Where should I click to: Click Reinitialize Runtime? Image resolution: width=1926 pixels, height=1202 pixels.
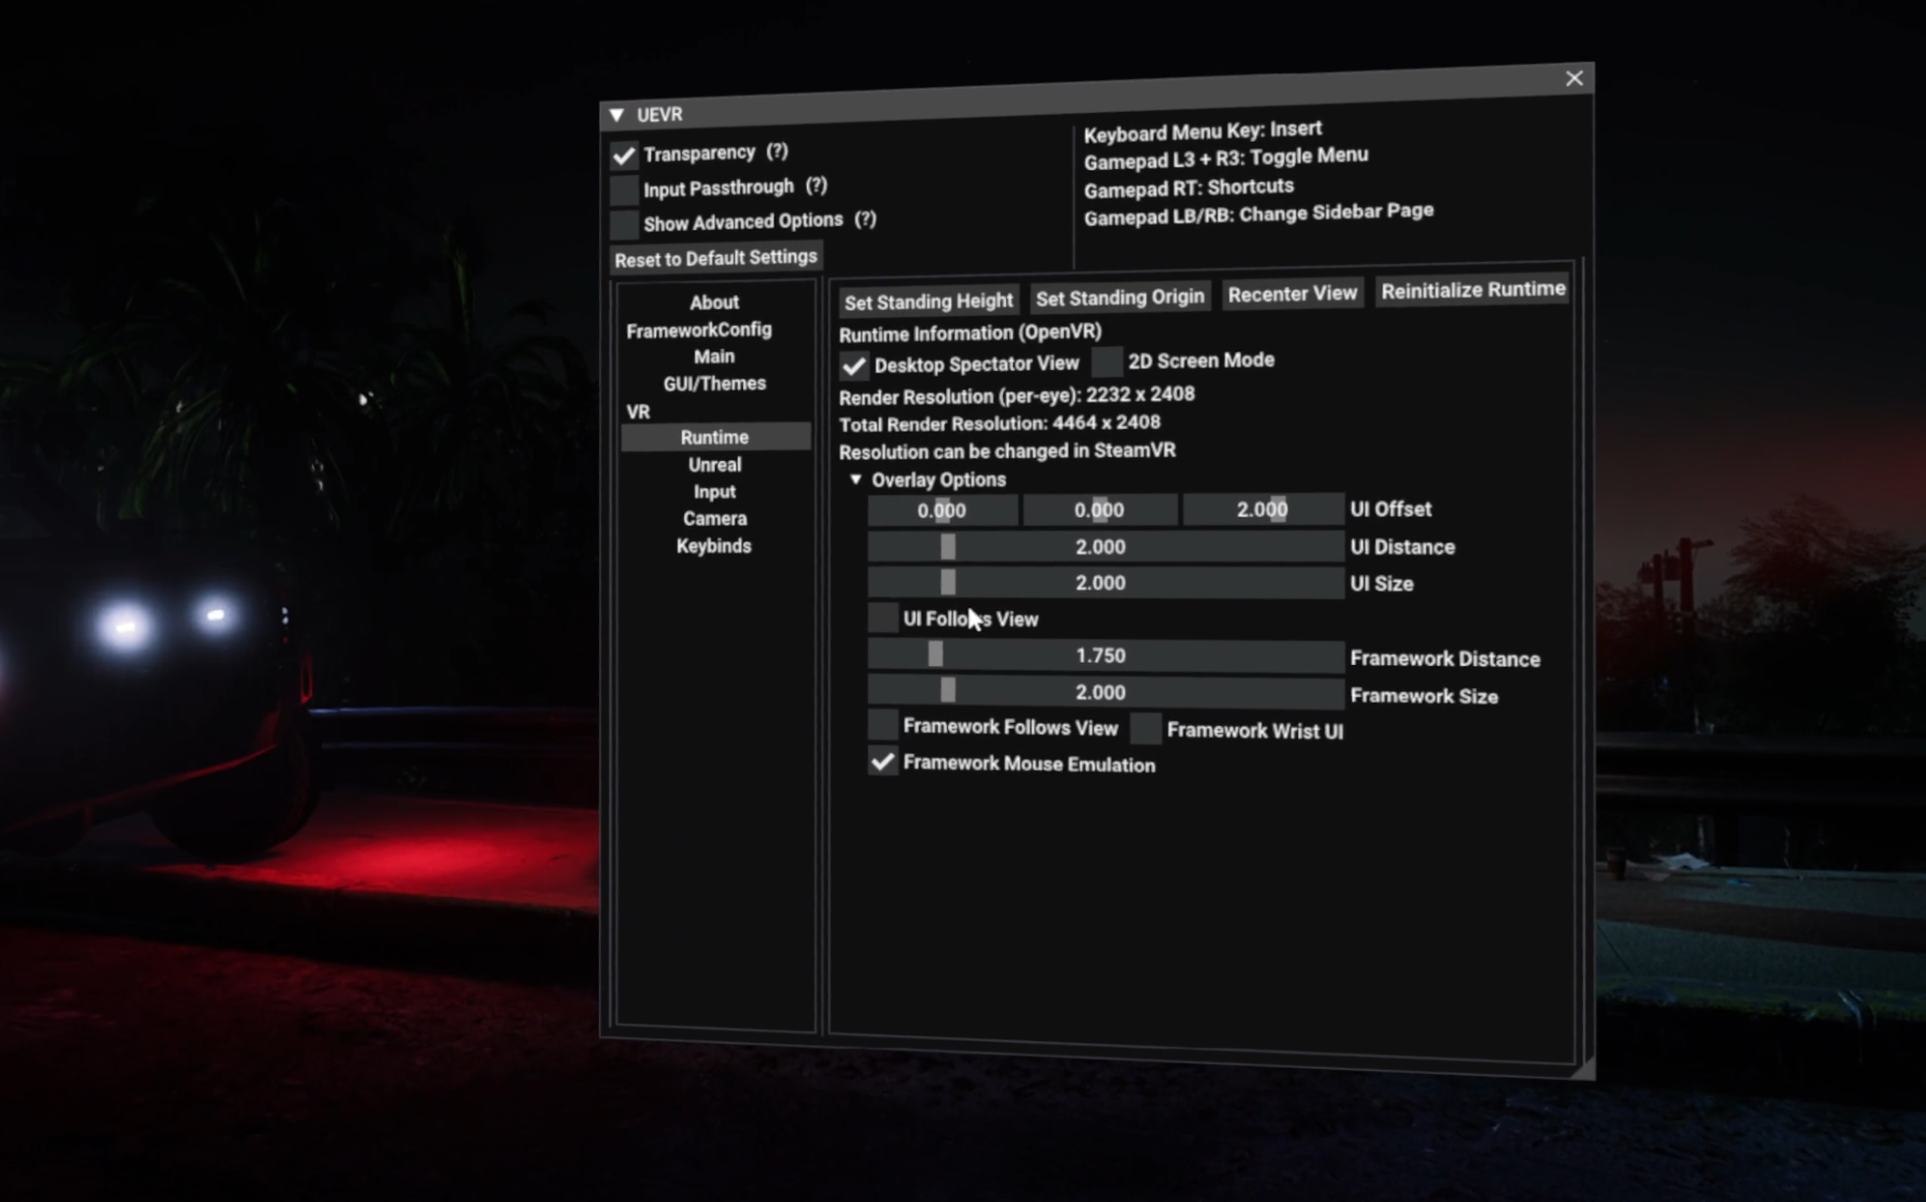(1472, 289)
